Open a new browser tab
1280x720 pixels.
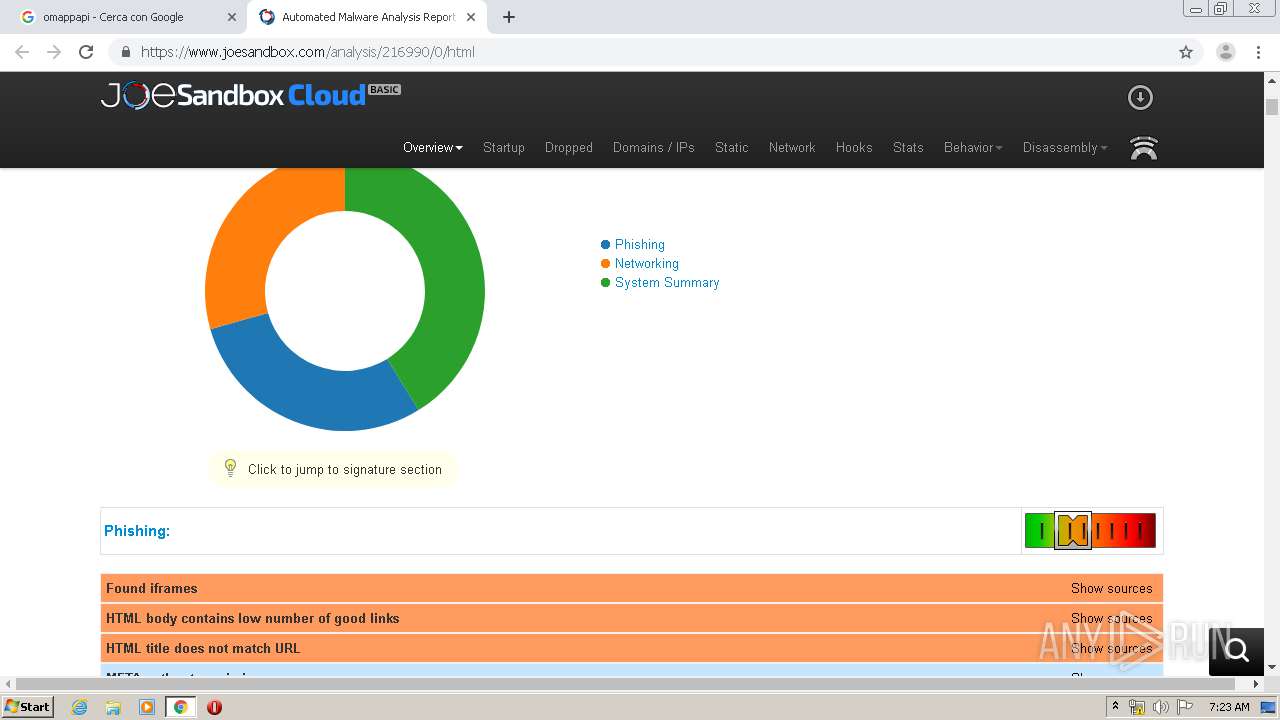[x=509, y=17]
